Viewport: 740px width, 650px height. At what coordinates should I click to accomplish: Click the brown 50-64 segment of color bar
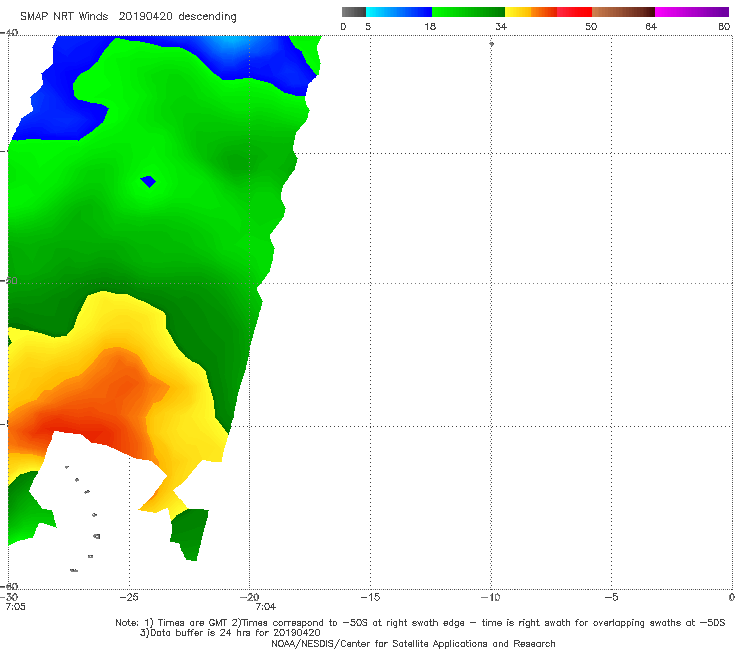[623, 12]
